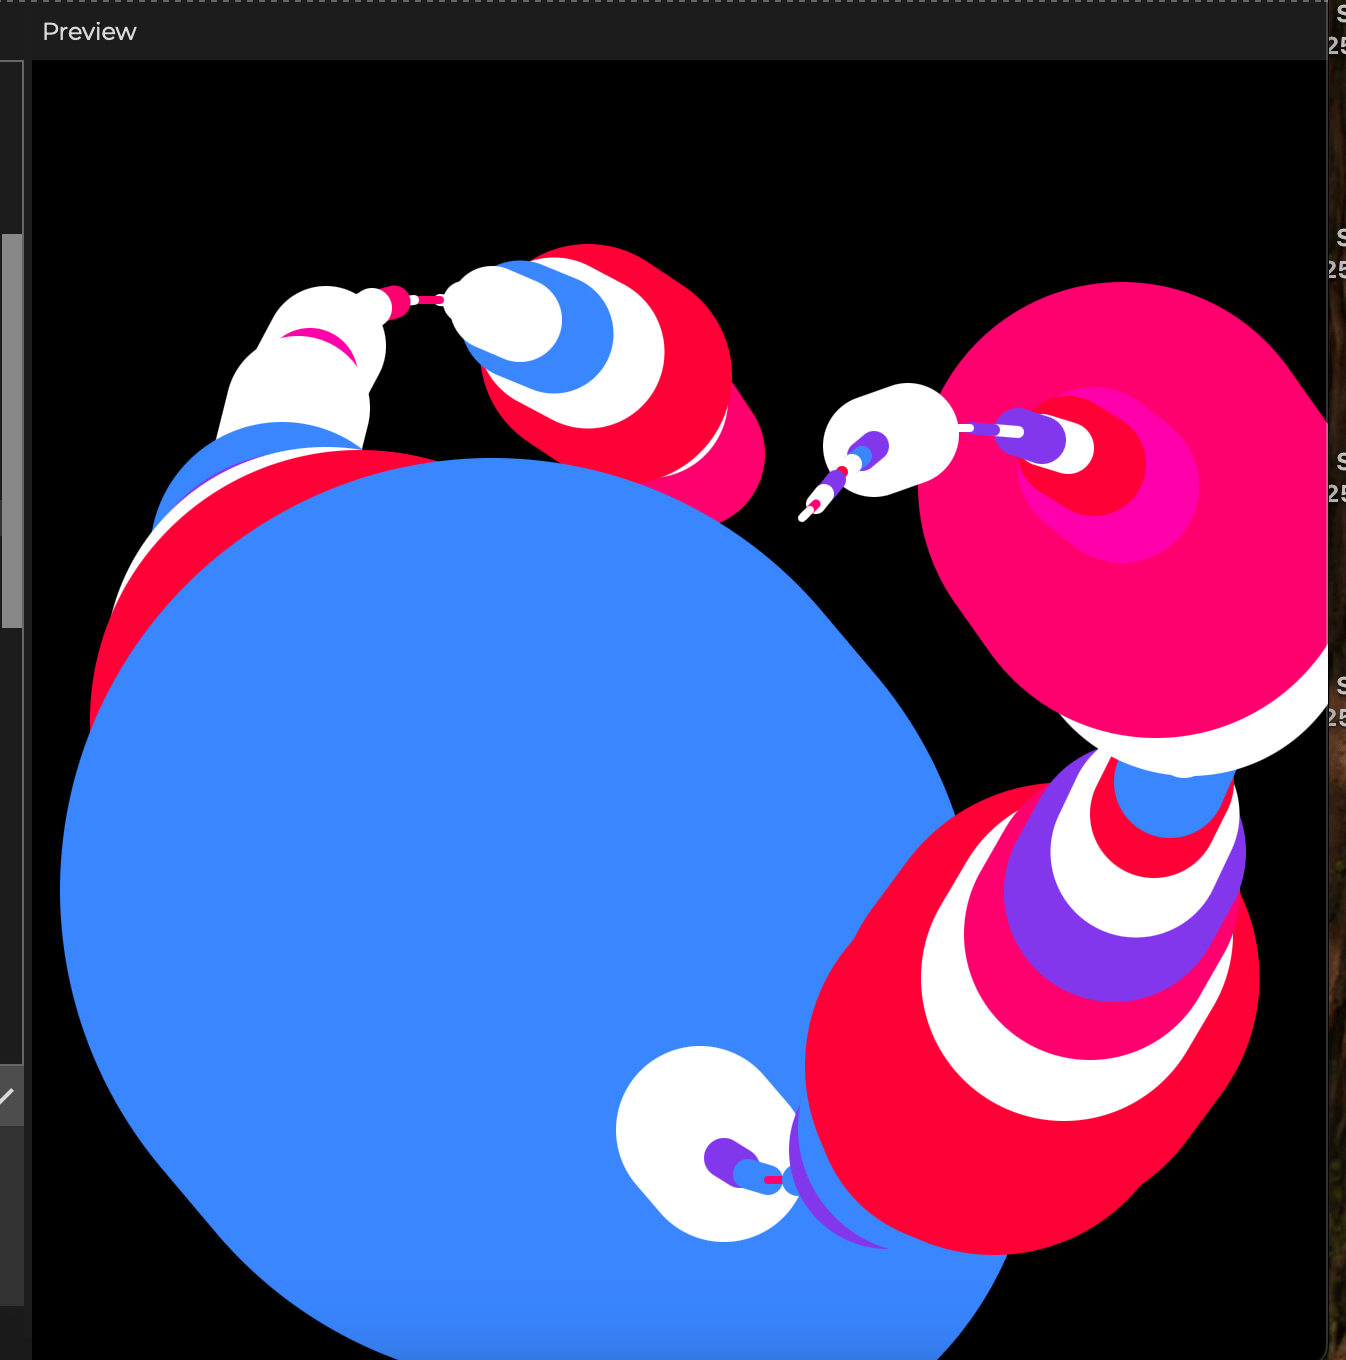Select the Preview panel tab
The height and width of the screenshot is (1360, 1346).
click(89, 32)
